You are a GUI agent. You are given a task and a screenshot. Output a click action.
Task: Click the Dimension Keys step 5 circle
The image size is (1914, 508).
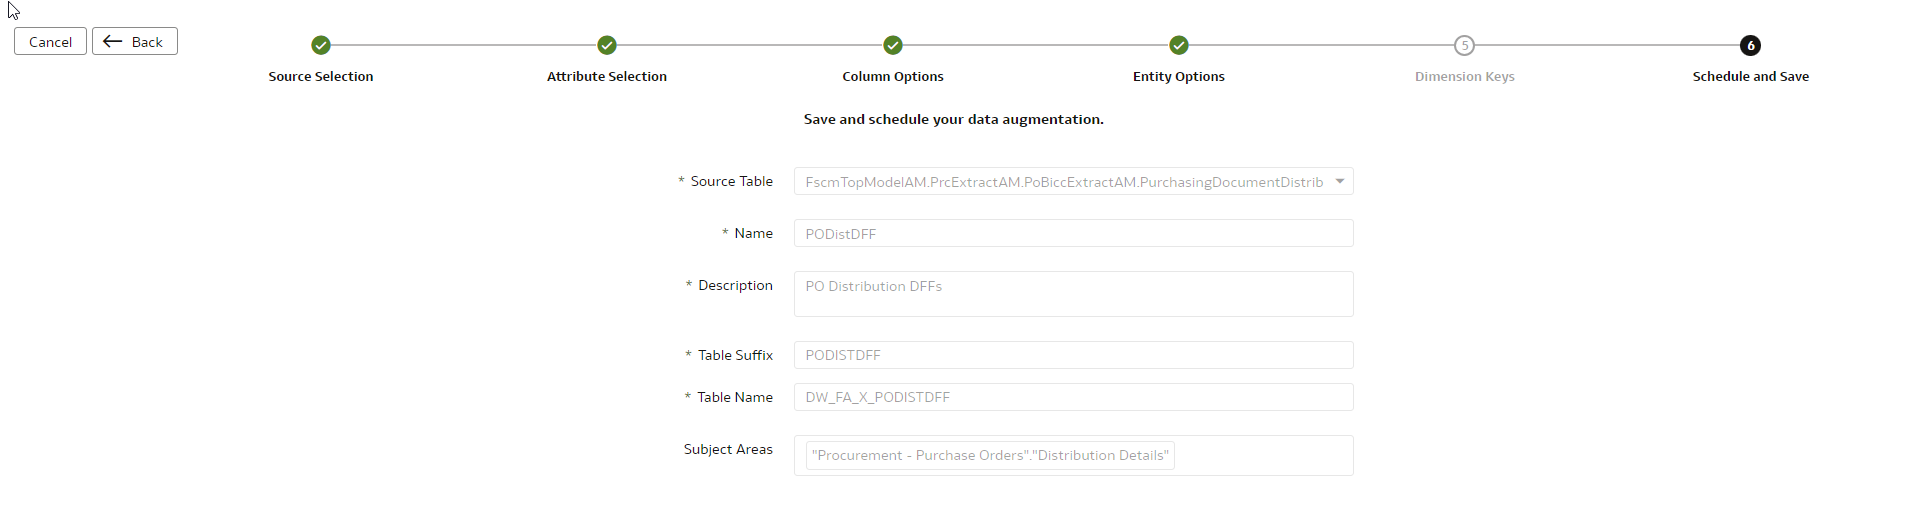(x=1464, y=45)
